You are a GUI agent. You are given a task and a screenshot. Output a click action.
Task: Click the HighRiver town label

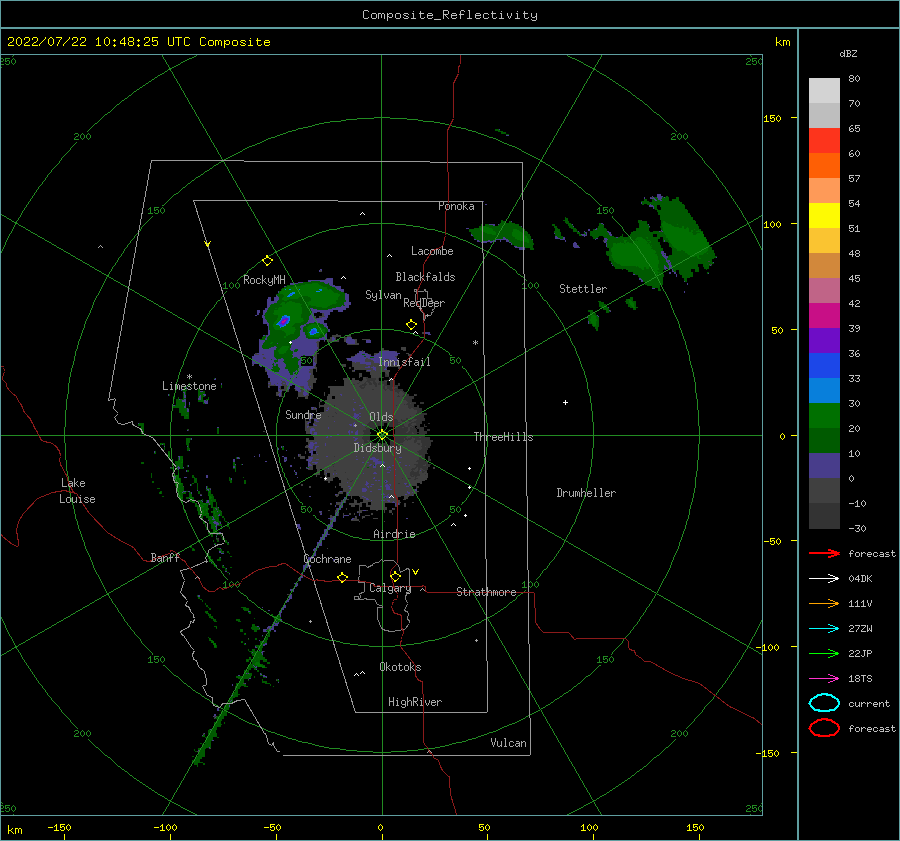[x=415, y=702]
